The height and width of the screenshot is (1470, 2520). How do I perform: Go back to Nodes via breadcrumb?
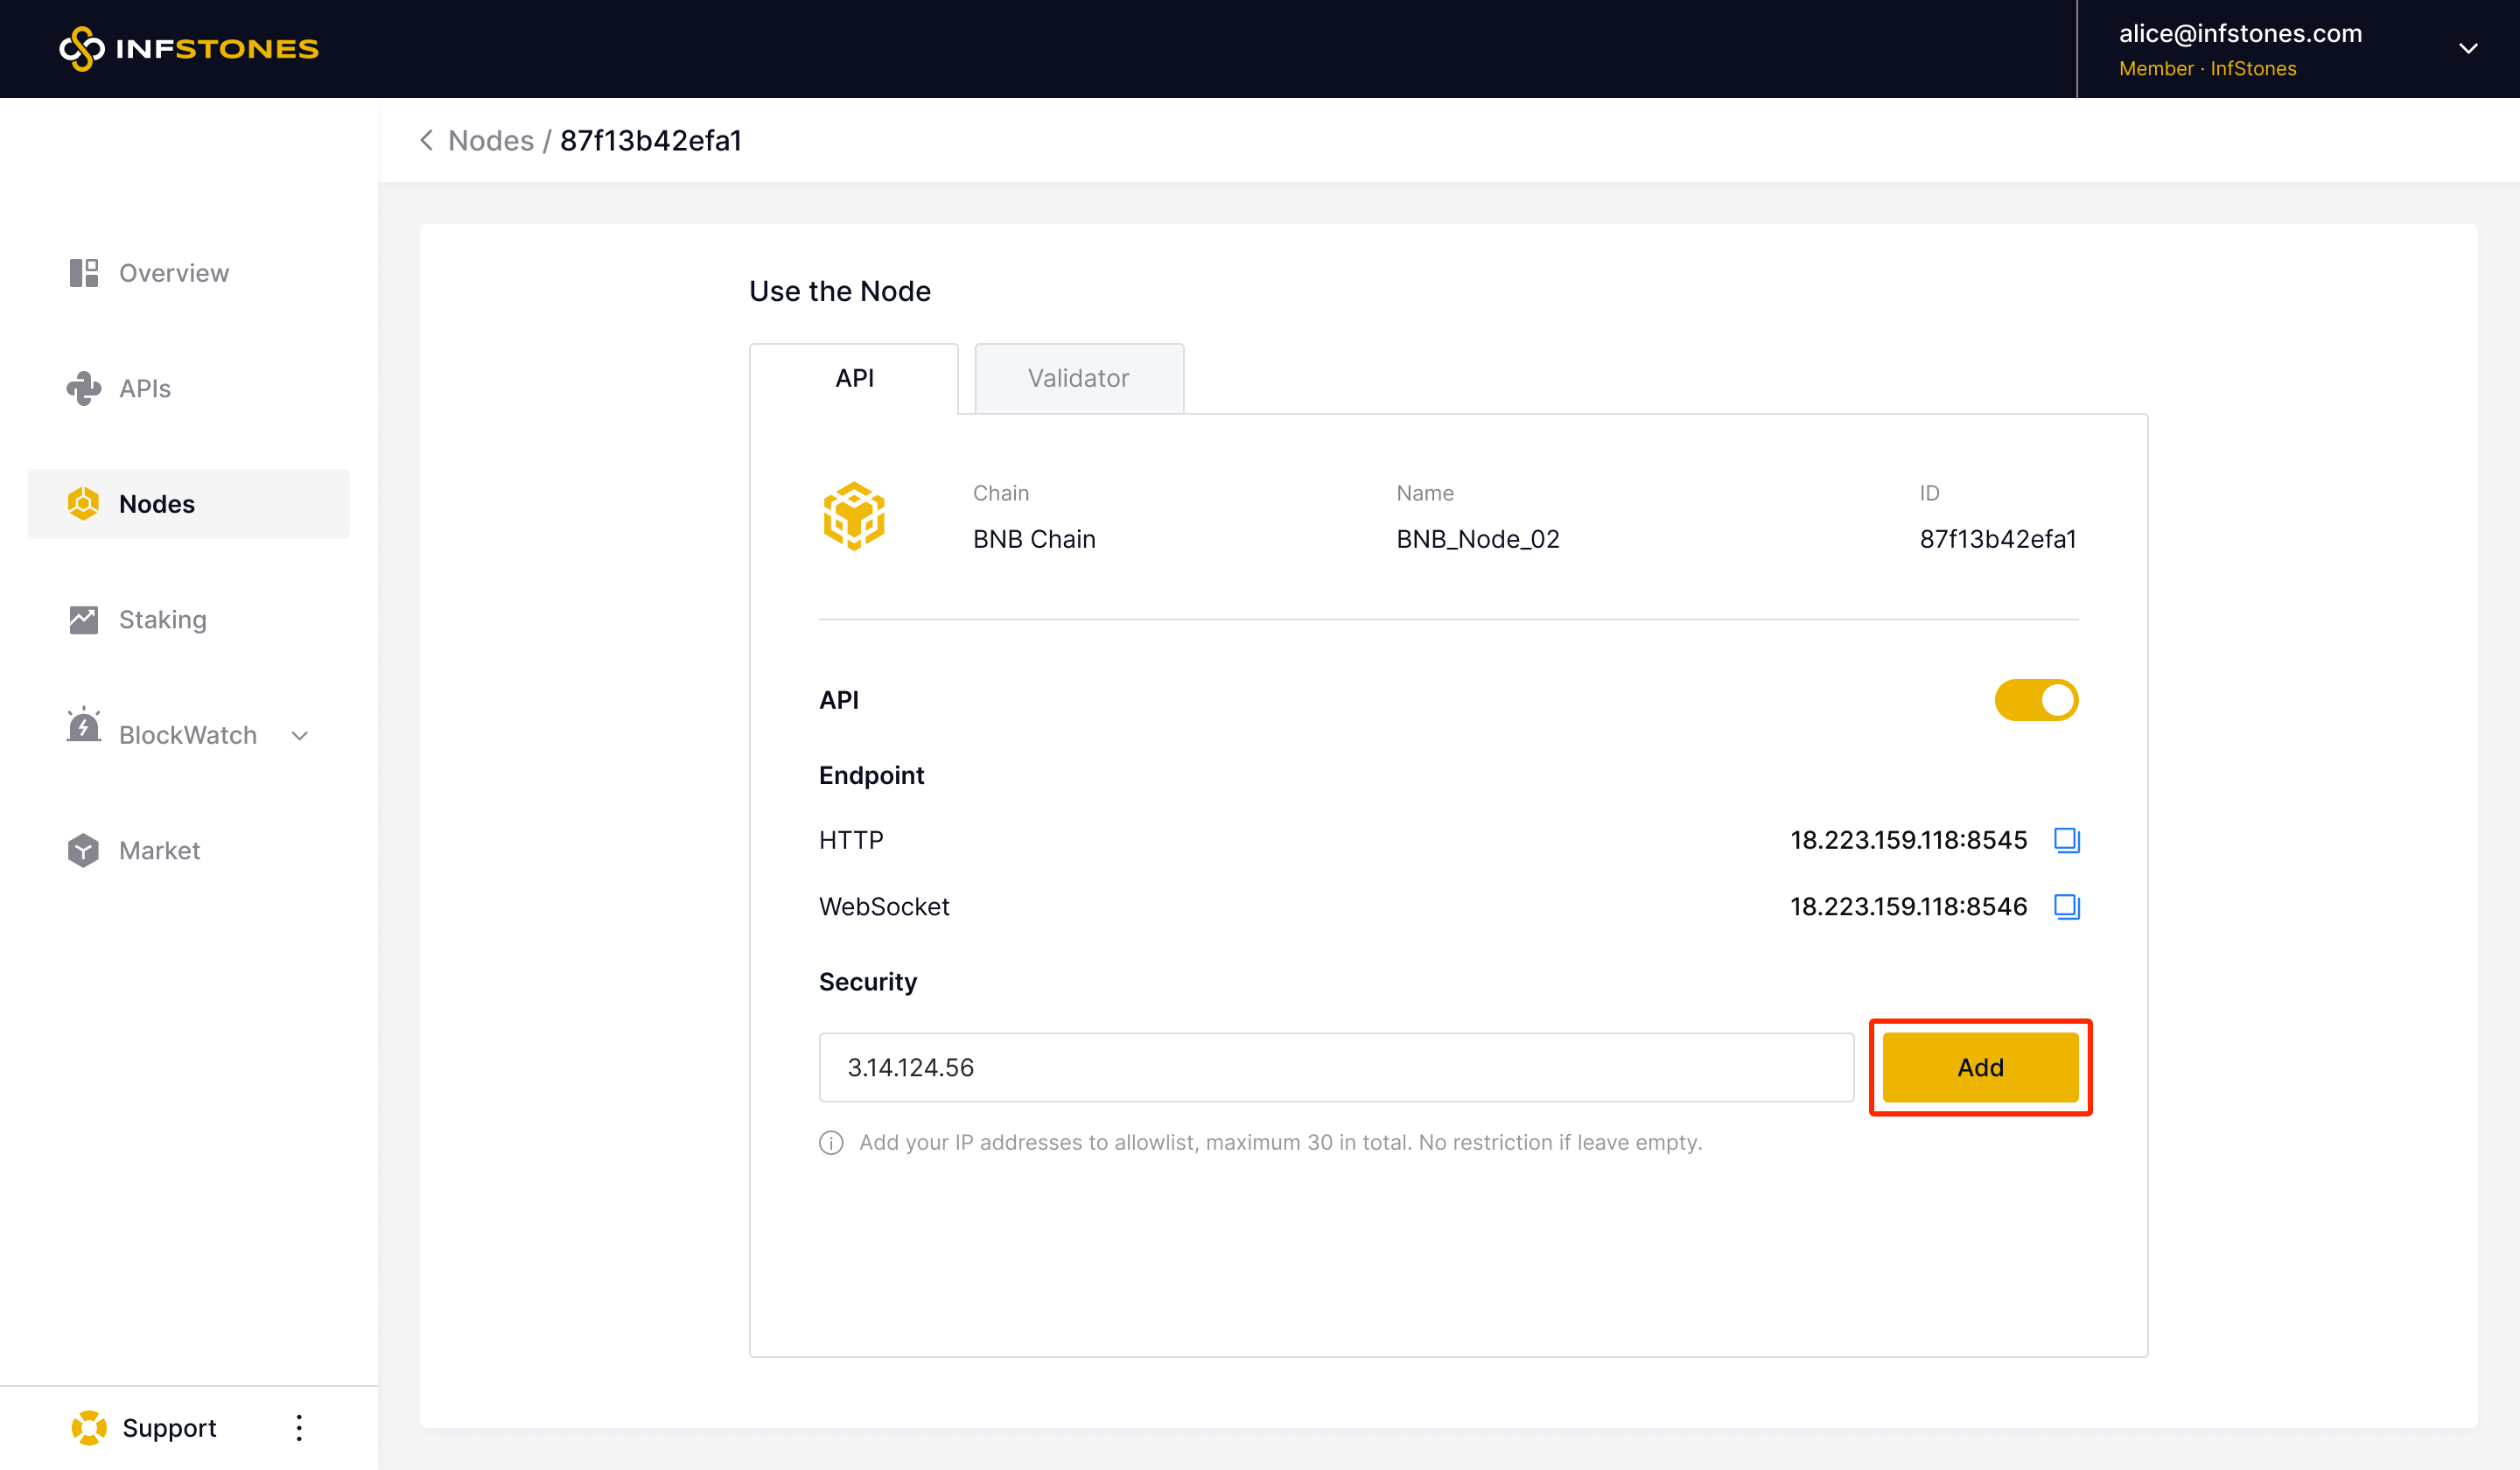point(491,141)
